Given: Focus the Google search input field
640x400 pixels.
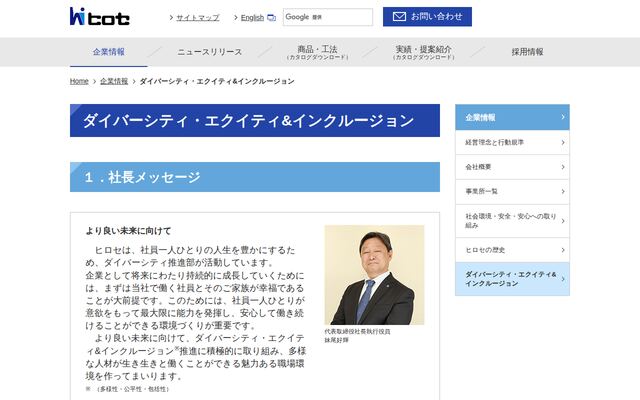Looking at the screenshot, I should (x=328, y=17).
